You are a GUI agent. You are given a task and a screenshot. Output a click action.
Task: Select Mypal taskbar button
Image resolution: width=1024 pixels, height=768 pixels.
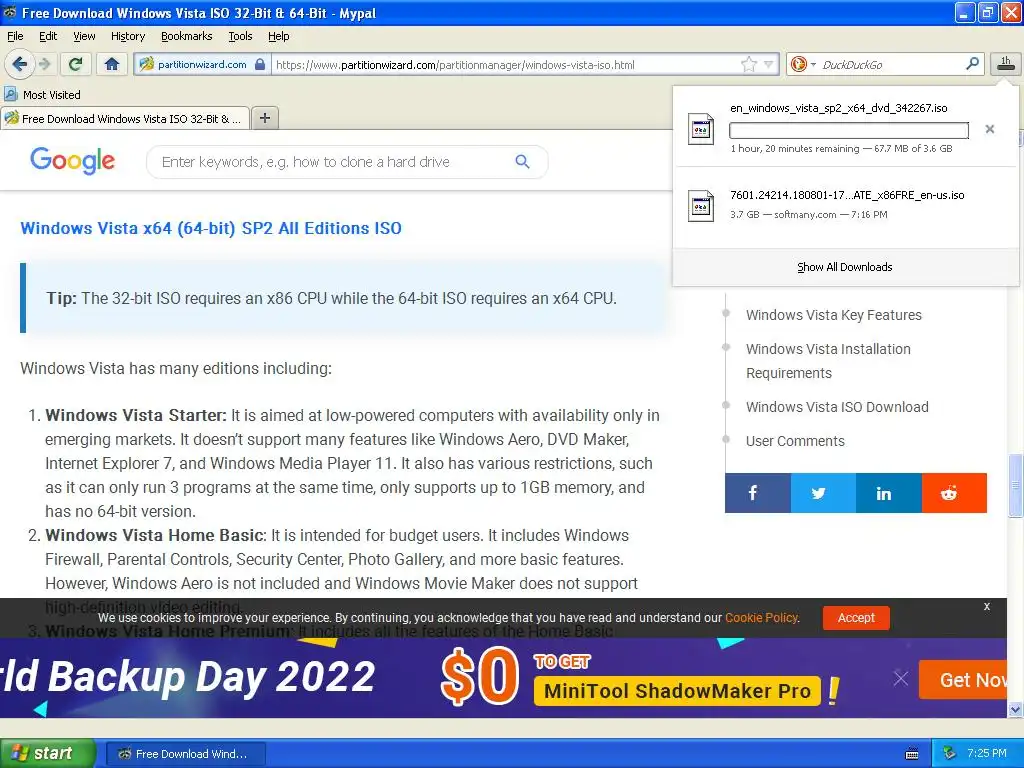coord(185,754)
